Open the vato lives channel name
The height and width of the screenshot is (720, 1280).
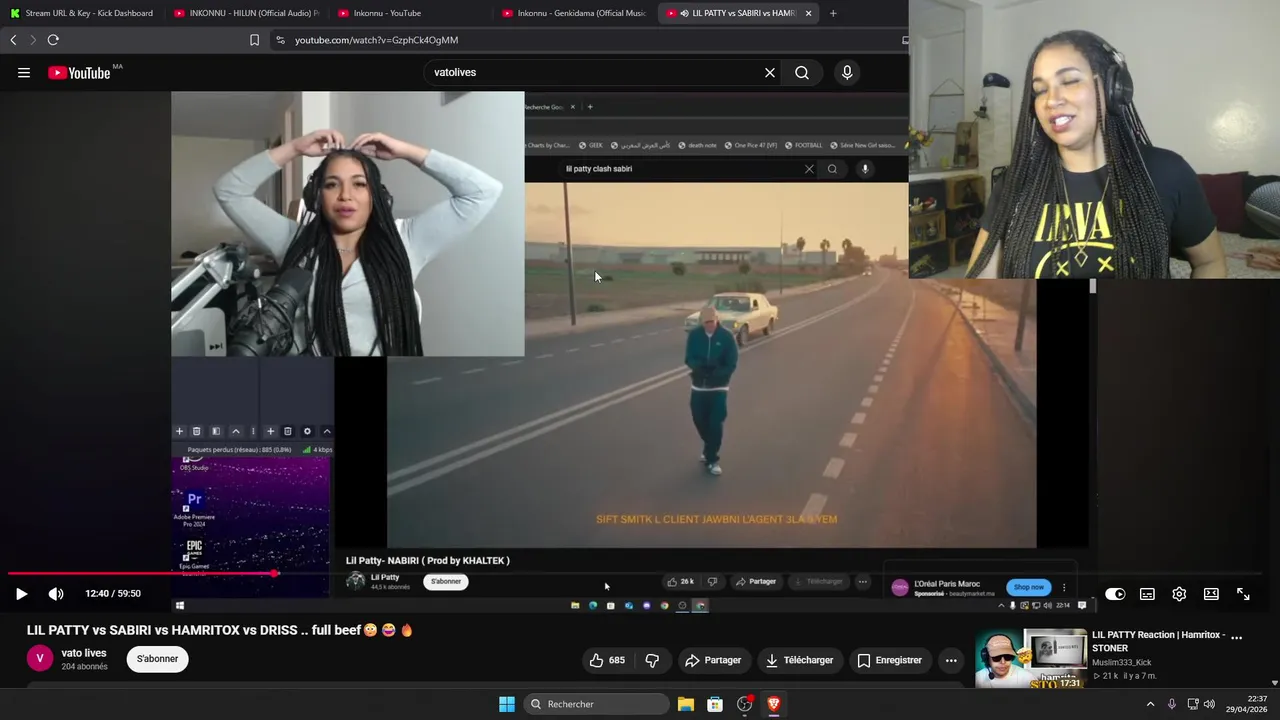(x=84, y=653)
